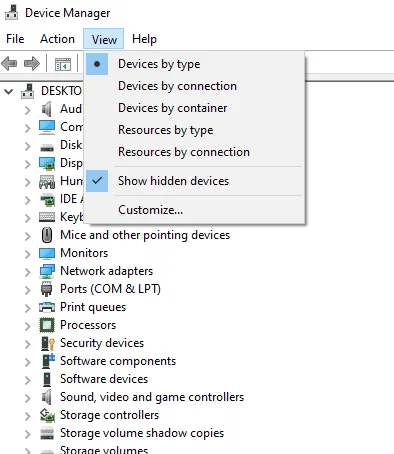Click the Sound, video and game controllers icon
The image size is (394, 454).
pos(47,397)
